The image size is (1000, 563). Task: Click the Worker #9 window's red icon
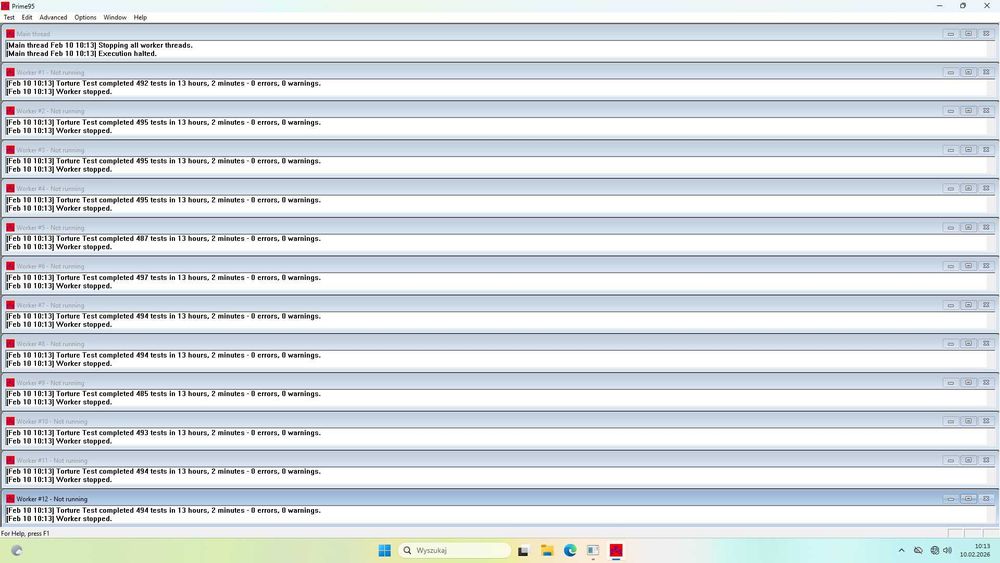tap(10, 383)
